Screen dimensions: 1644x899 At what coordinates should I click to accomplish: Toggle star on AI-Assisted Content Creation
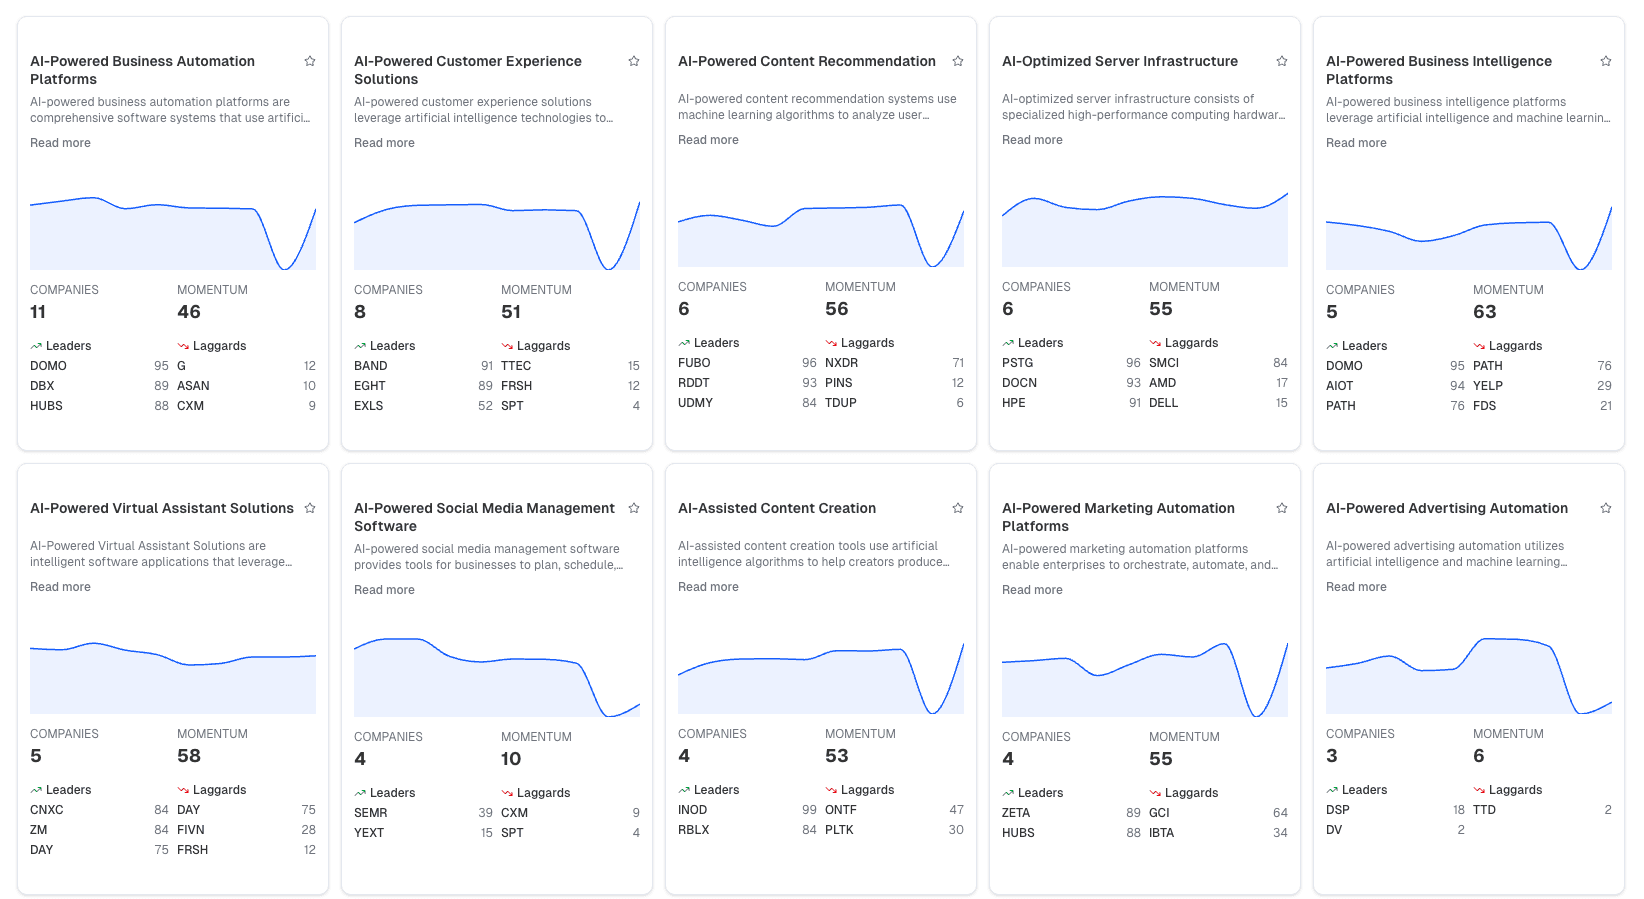pos(958,508)
